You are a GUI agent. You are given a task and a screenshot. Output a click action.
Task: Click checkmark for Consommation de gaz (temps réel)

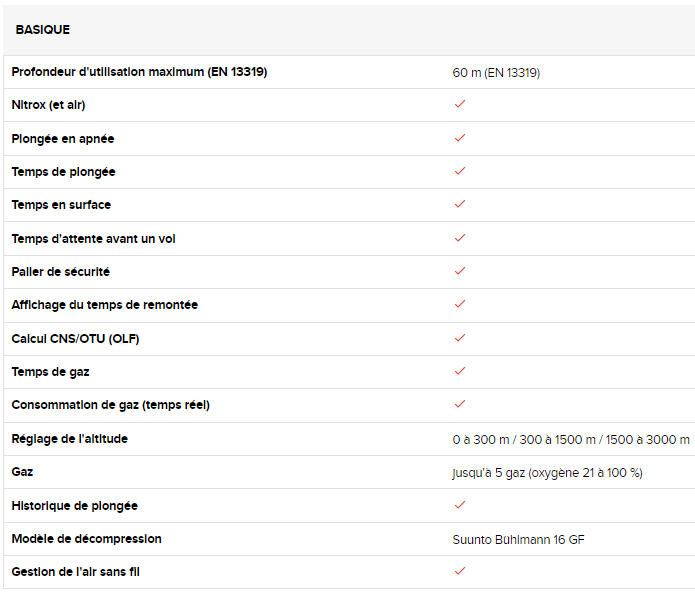(460, 404)
